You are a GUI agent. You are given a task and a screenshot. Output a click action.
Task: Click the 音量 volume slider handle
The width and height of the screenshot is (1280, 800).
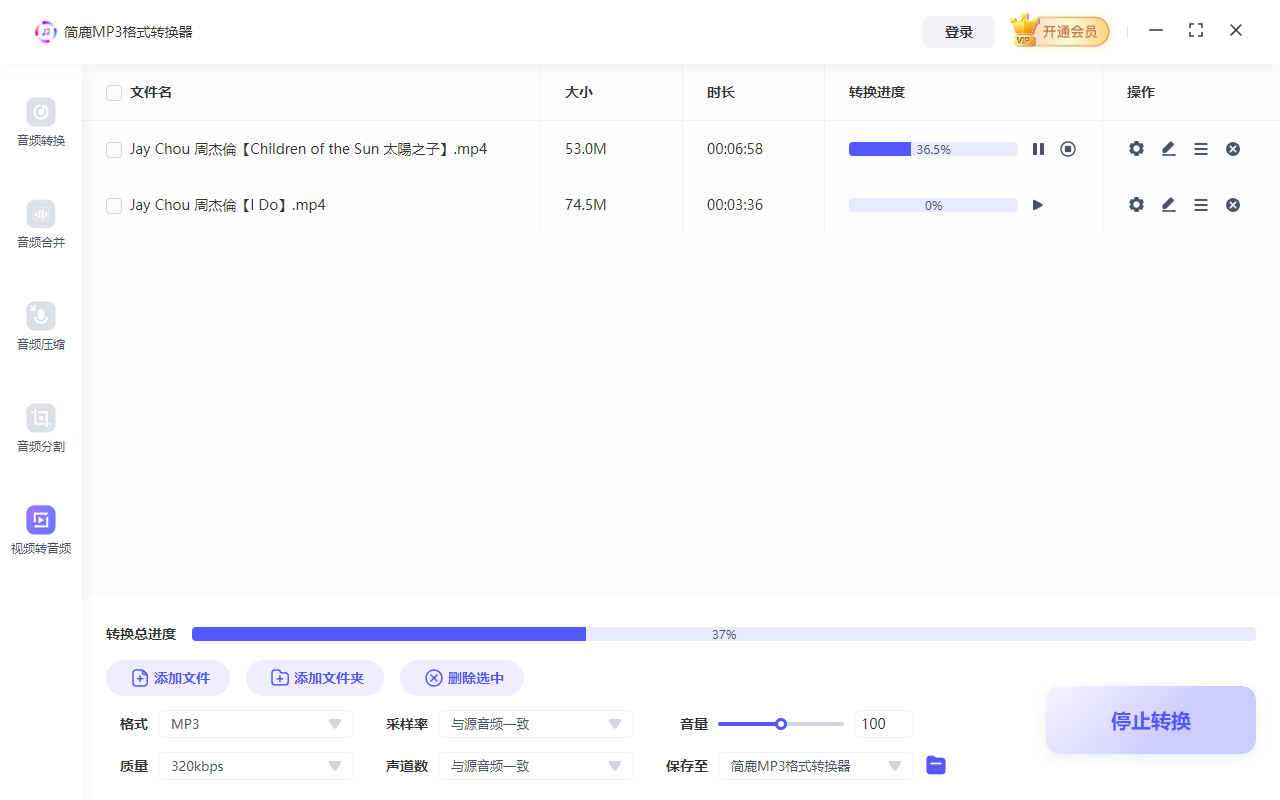[781, 724]
